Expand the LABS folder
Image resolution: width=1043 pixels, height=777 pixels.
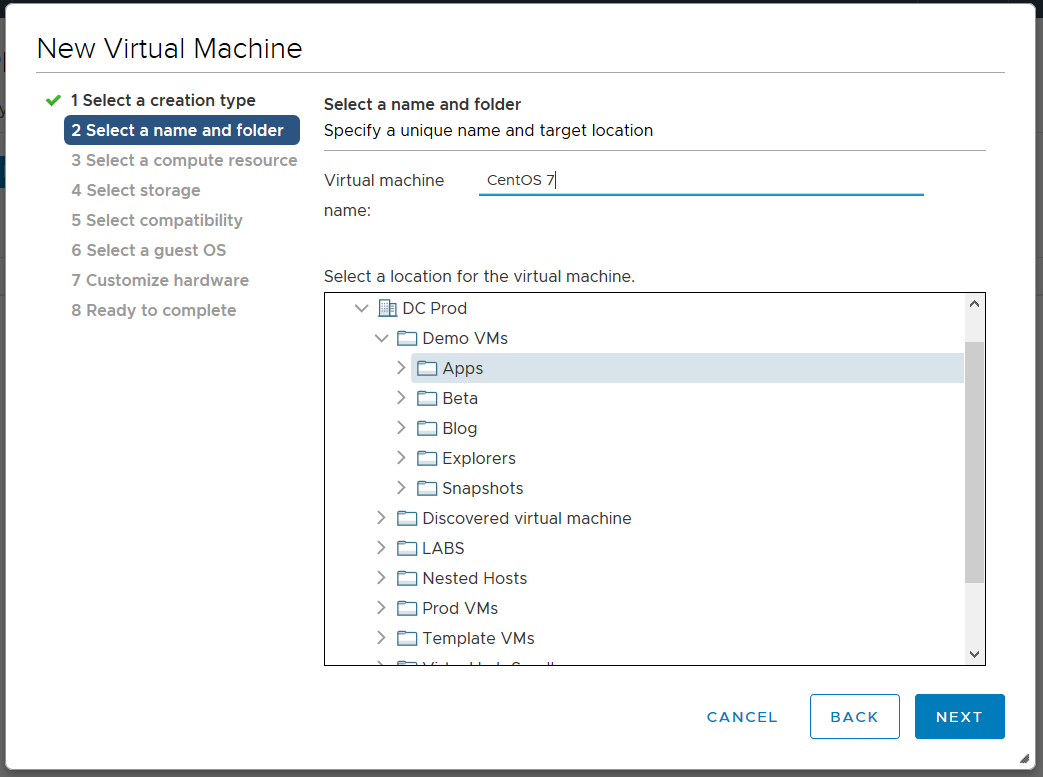(x=381, y=547)
